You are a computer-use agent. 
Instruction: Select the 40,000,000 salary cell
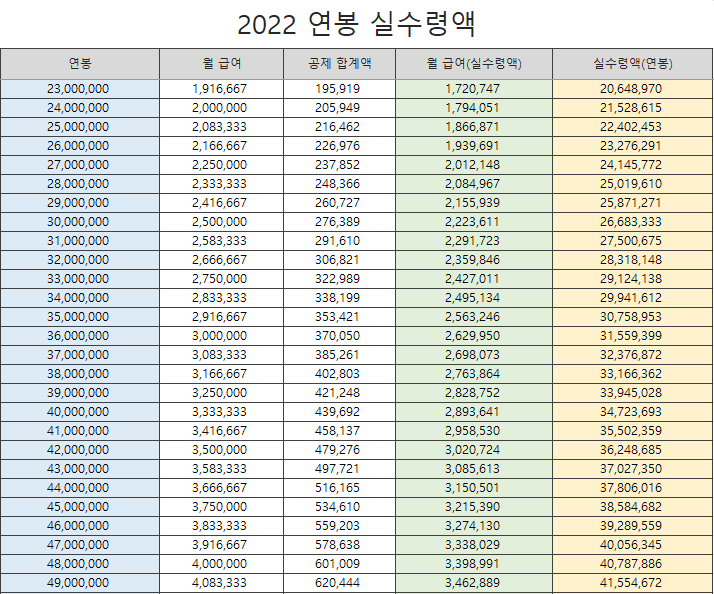(x=80, y=412)
